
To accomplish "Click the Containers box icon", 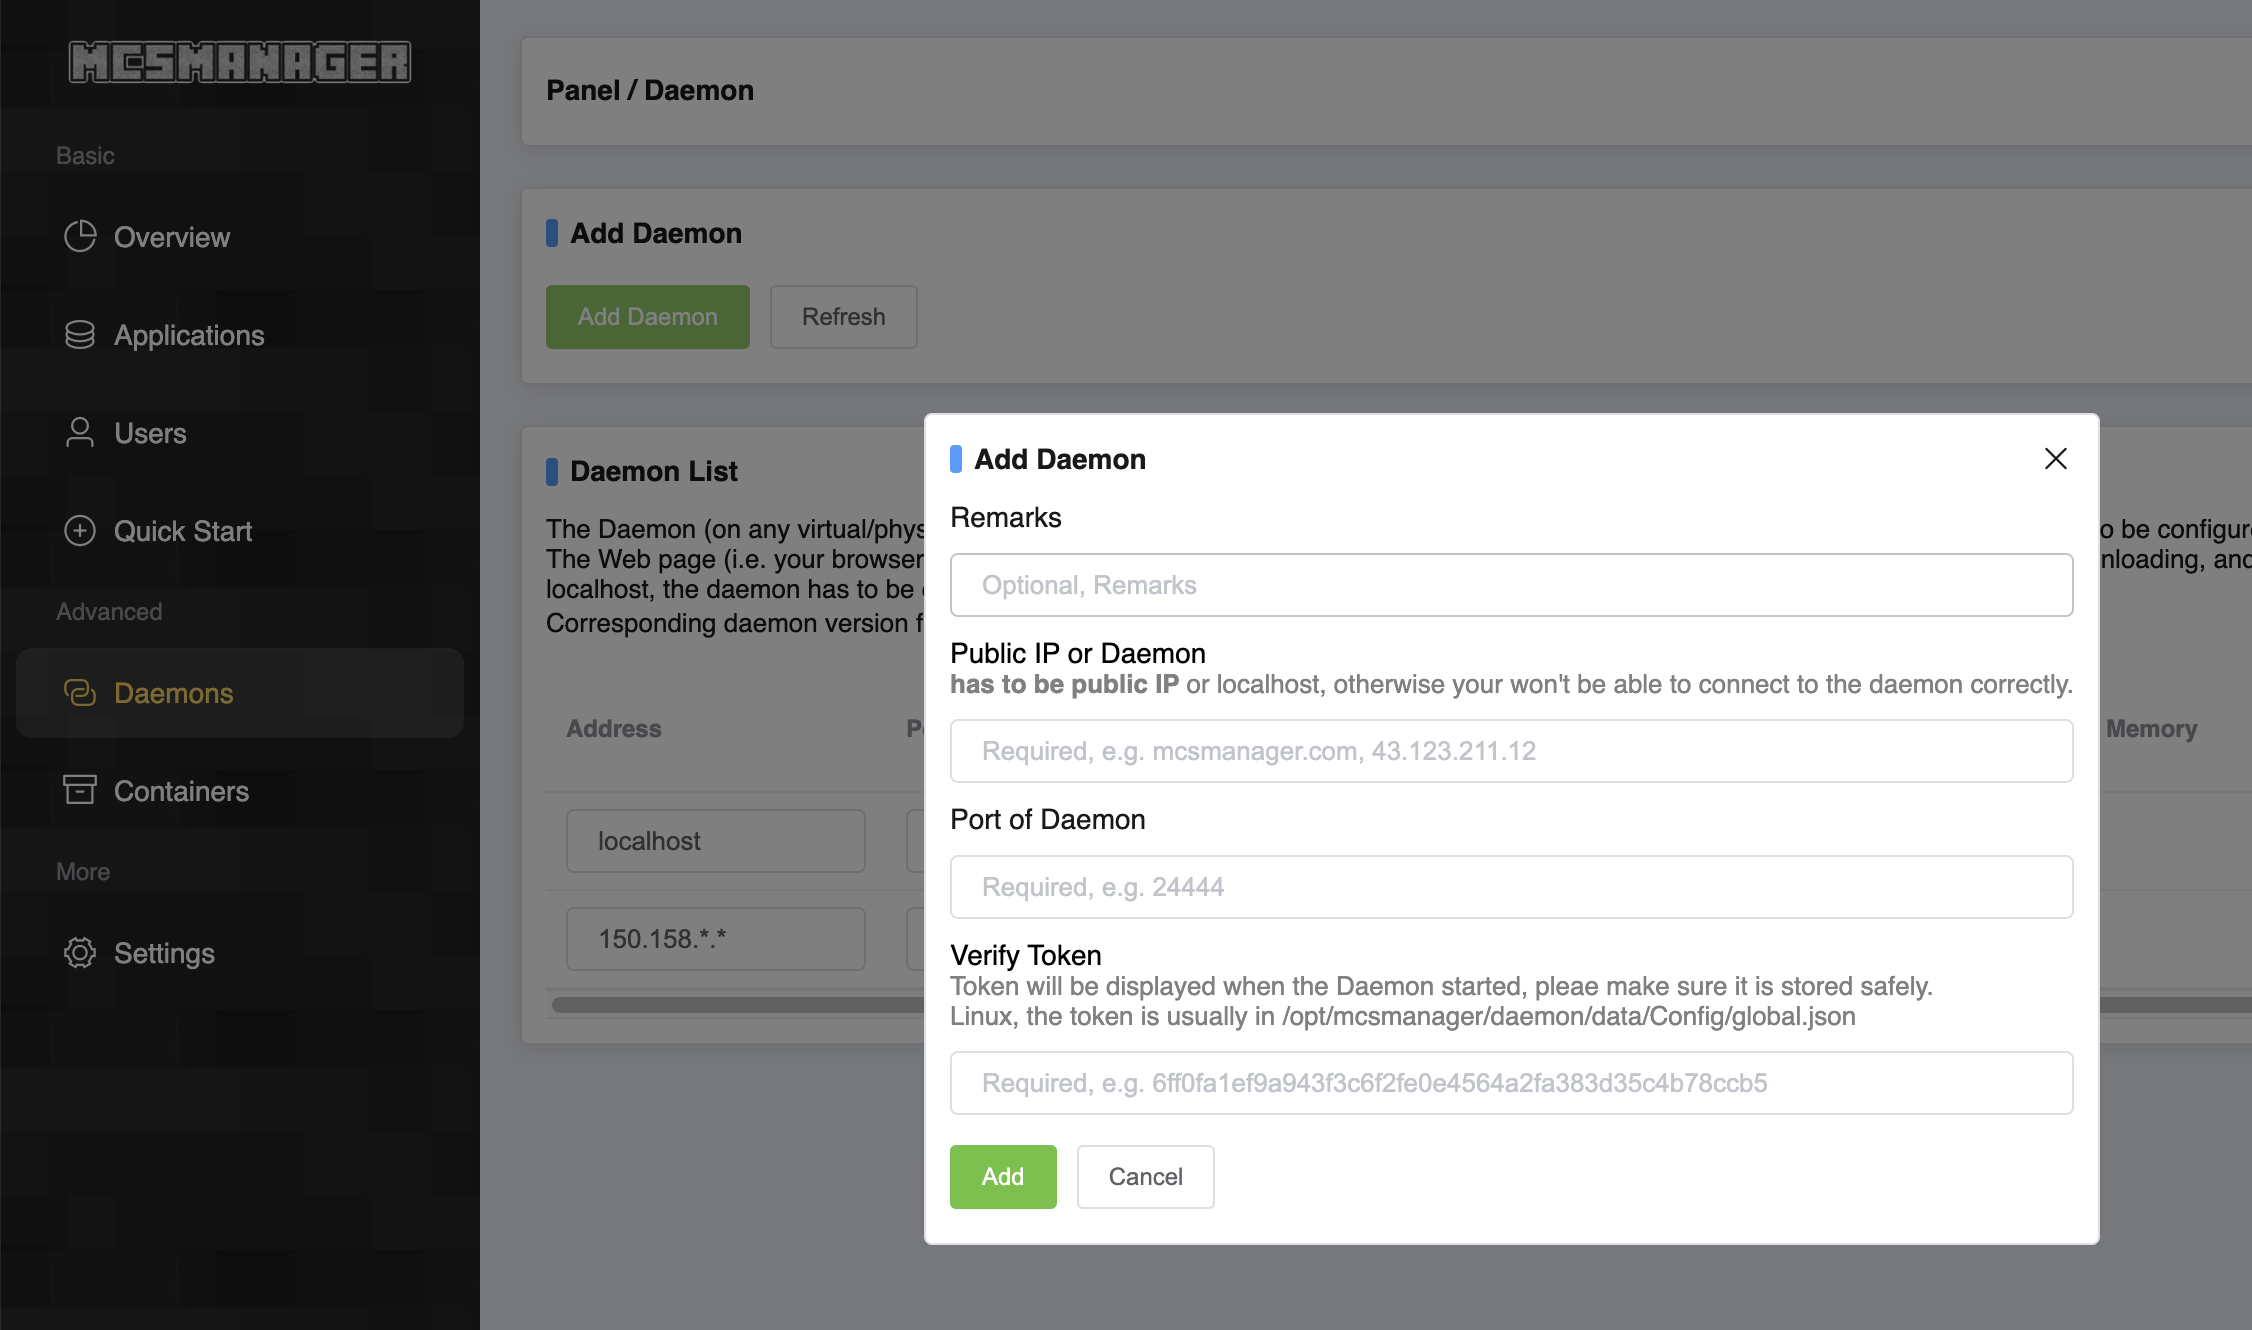I will pyautogui.click(x=80, y=790).
